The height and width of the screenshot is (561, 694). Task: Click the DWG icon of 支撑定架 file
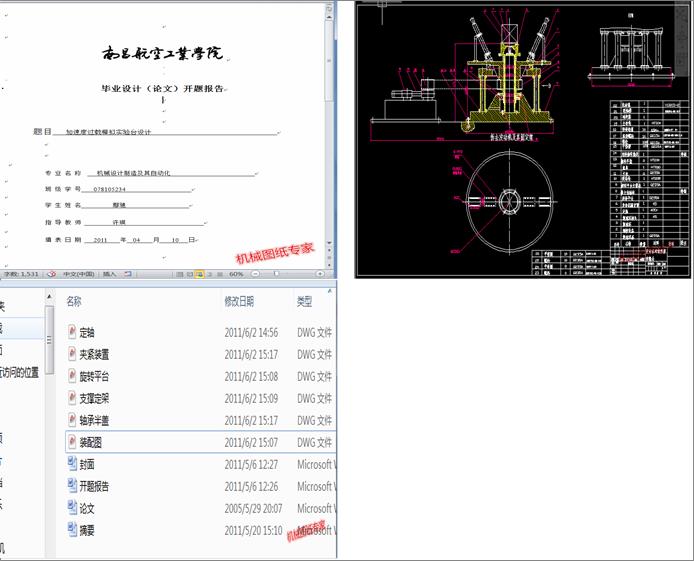[72, 398]
